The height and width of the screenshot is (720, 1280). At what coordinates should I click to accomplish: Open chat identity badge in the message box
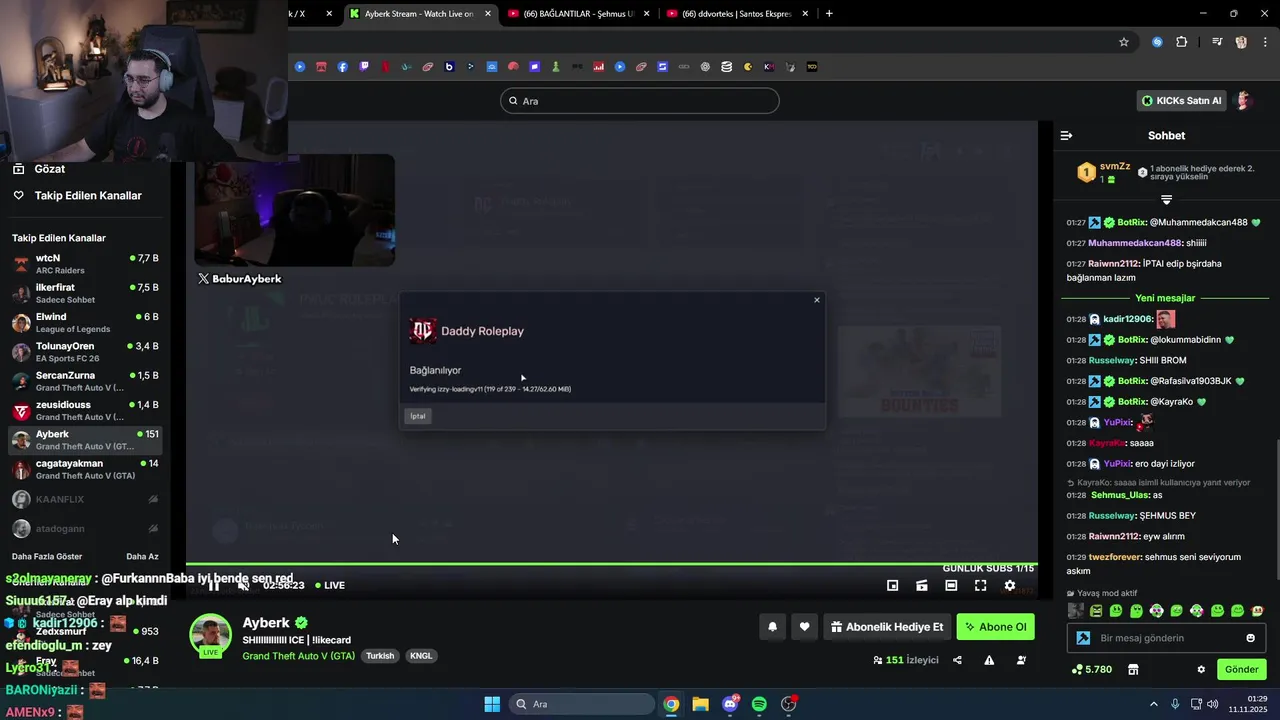coord(1083,638)
